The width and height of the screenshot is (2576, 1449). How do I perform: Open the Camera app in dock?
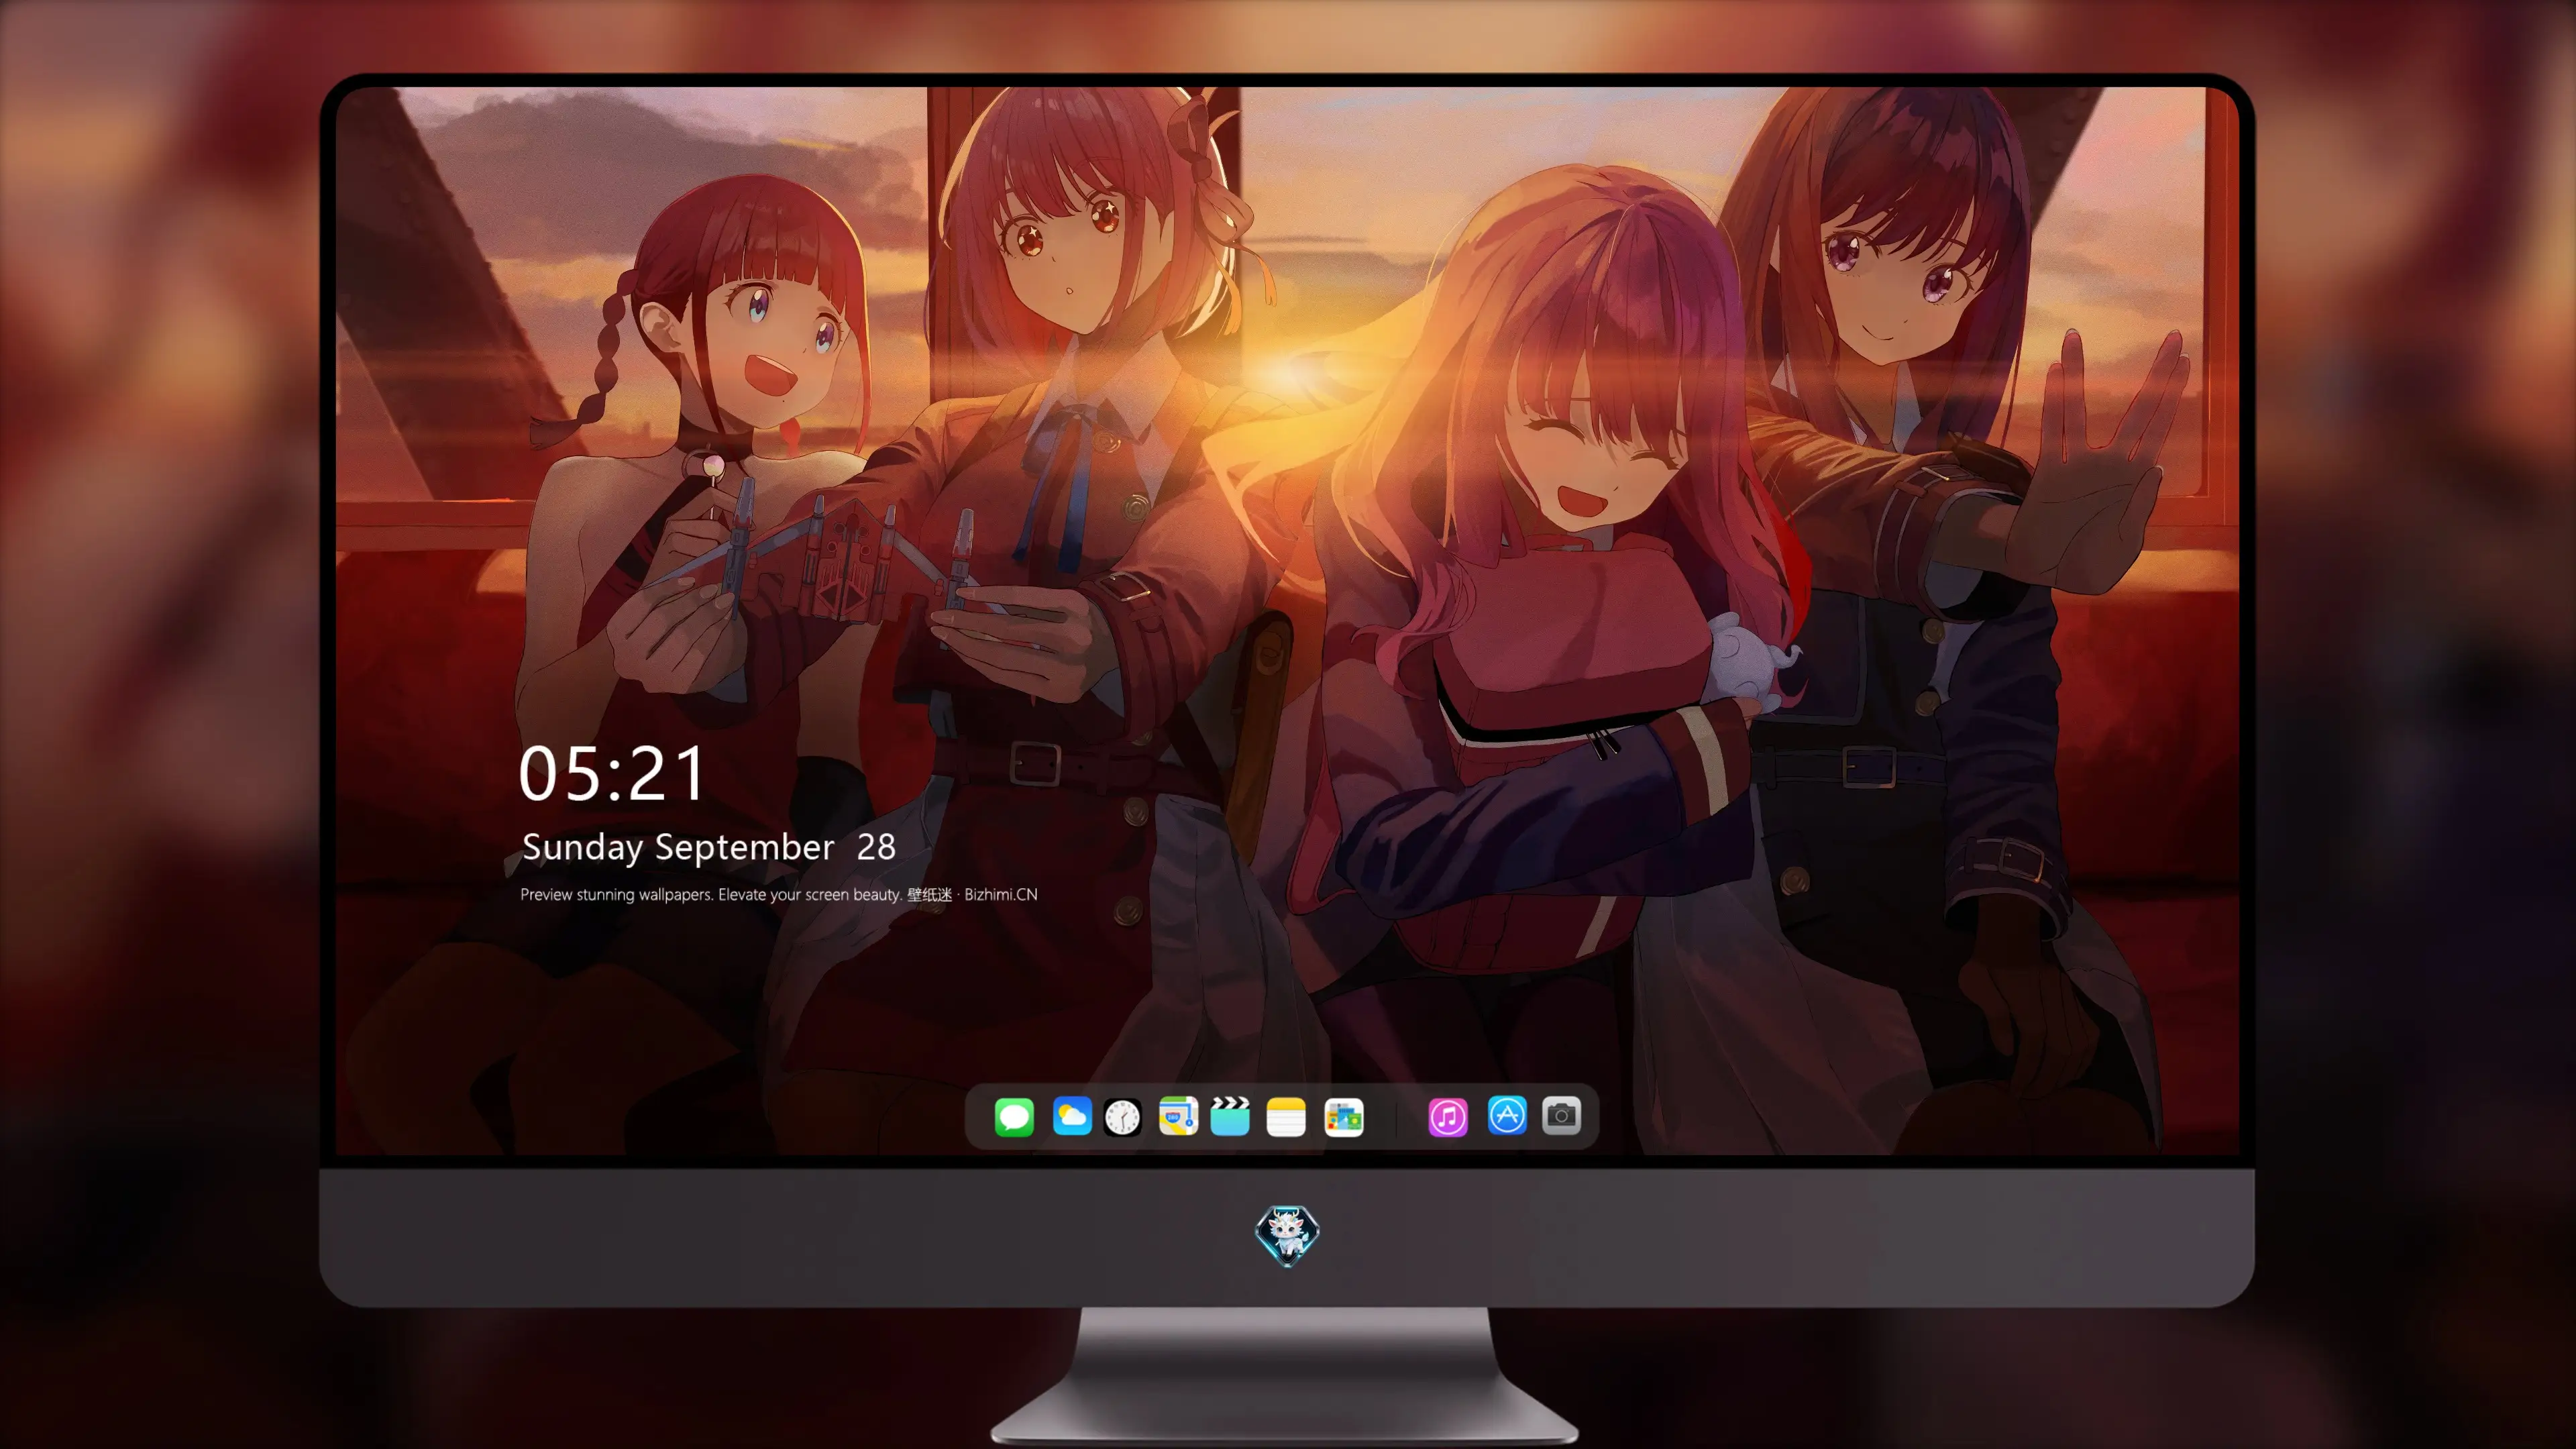click(x=1561, y=1115)
